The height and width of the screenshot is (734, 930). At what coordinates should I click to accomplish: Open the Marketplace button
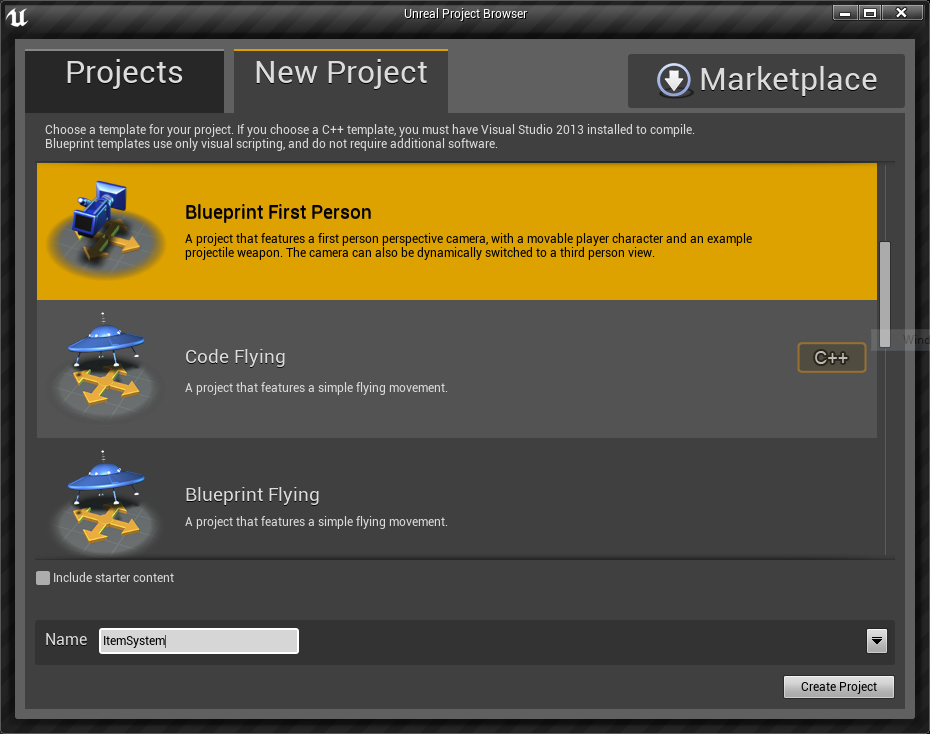point(766,81)
